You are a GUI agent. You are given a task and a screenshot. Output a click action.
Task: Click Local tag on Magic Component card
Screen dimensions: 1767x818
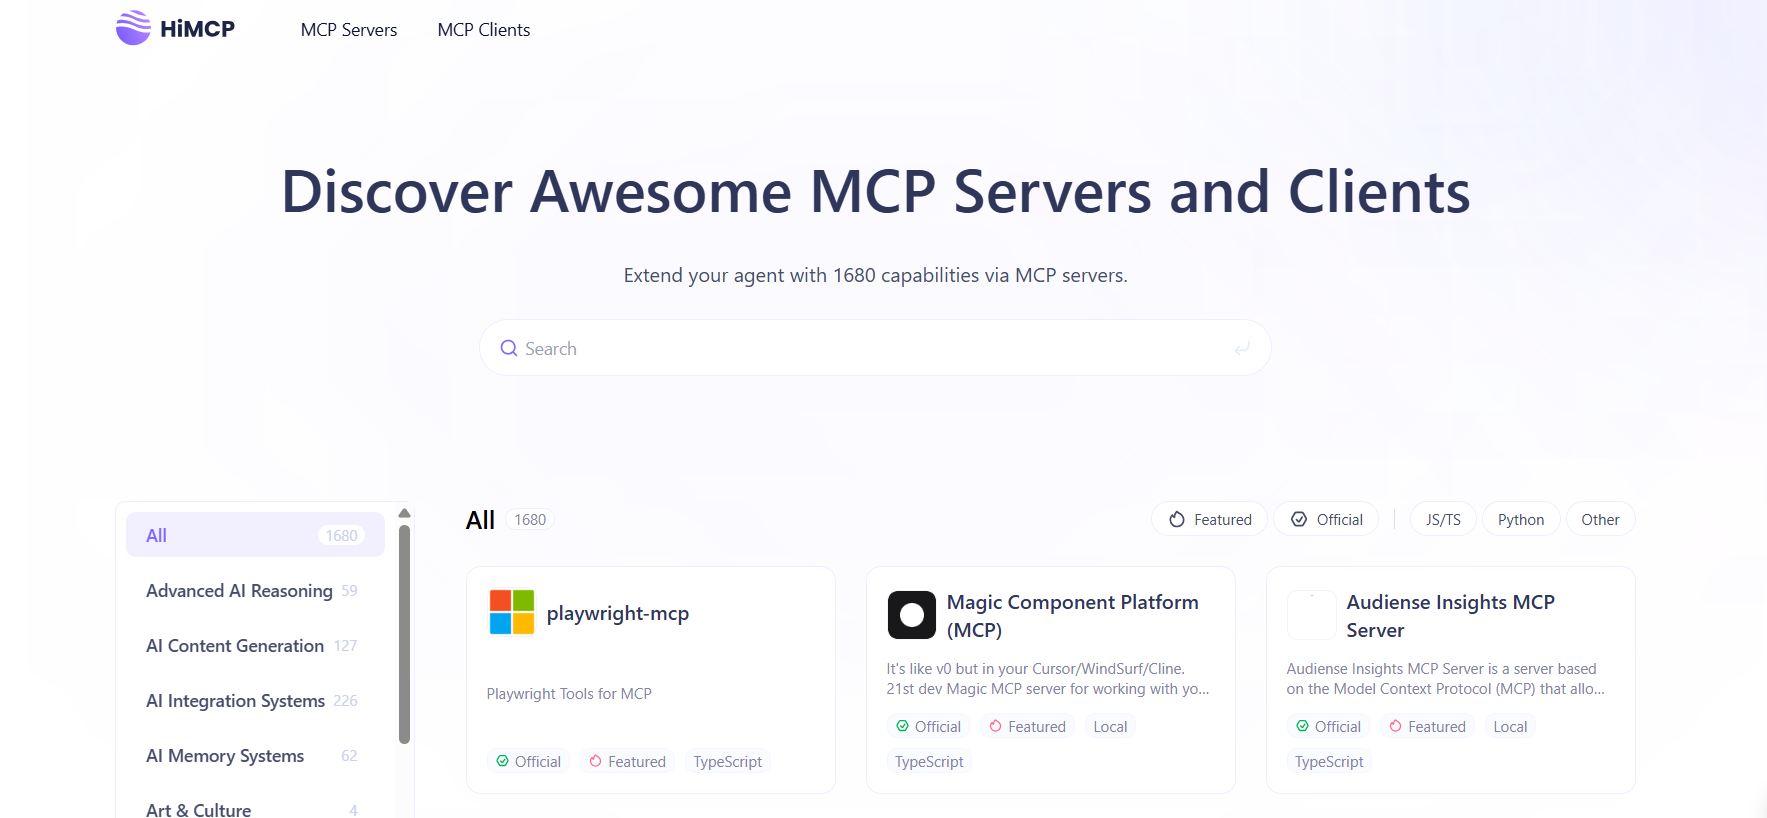coord(1110,726)
